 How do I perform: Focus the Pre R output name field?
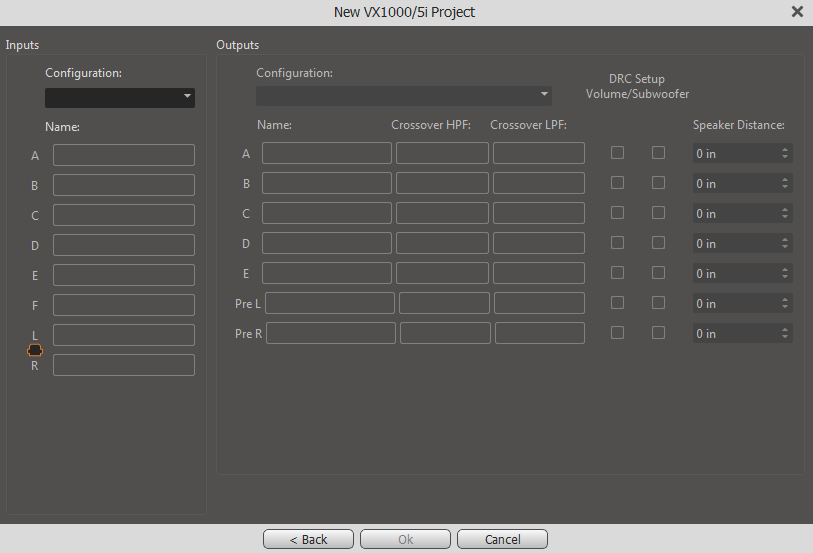click(x=331, y=334)
